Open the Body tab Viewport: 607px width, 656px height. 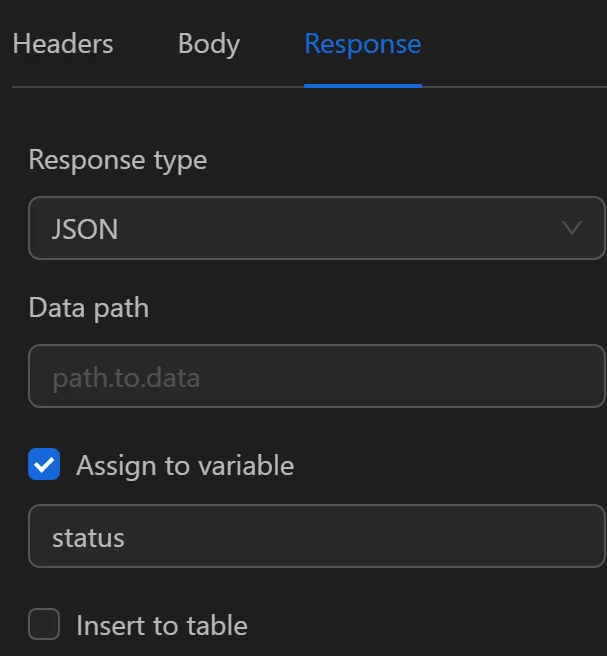point(208,44)
